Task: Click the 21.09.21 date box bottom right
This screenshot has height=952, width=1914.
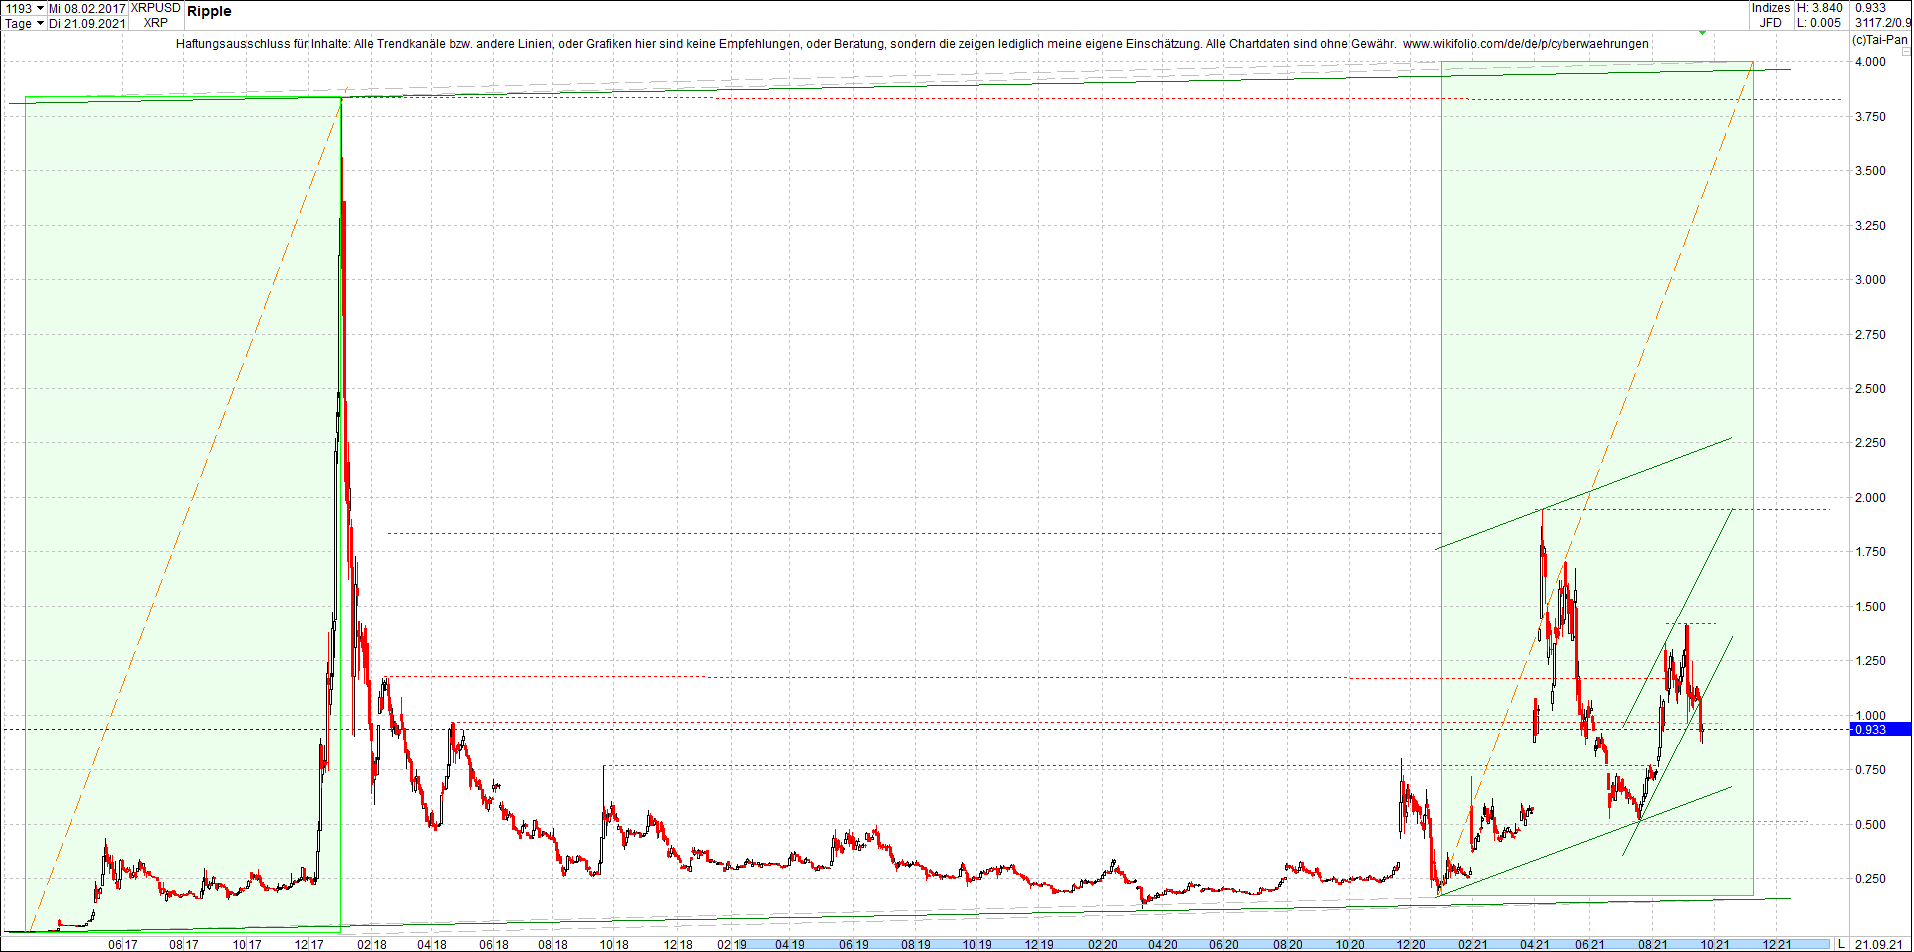Action: [x=1878, y=944]
